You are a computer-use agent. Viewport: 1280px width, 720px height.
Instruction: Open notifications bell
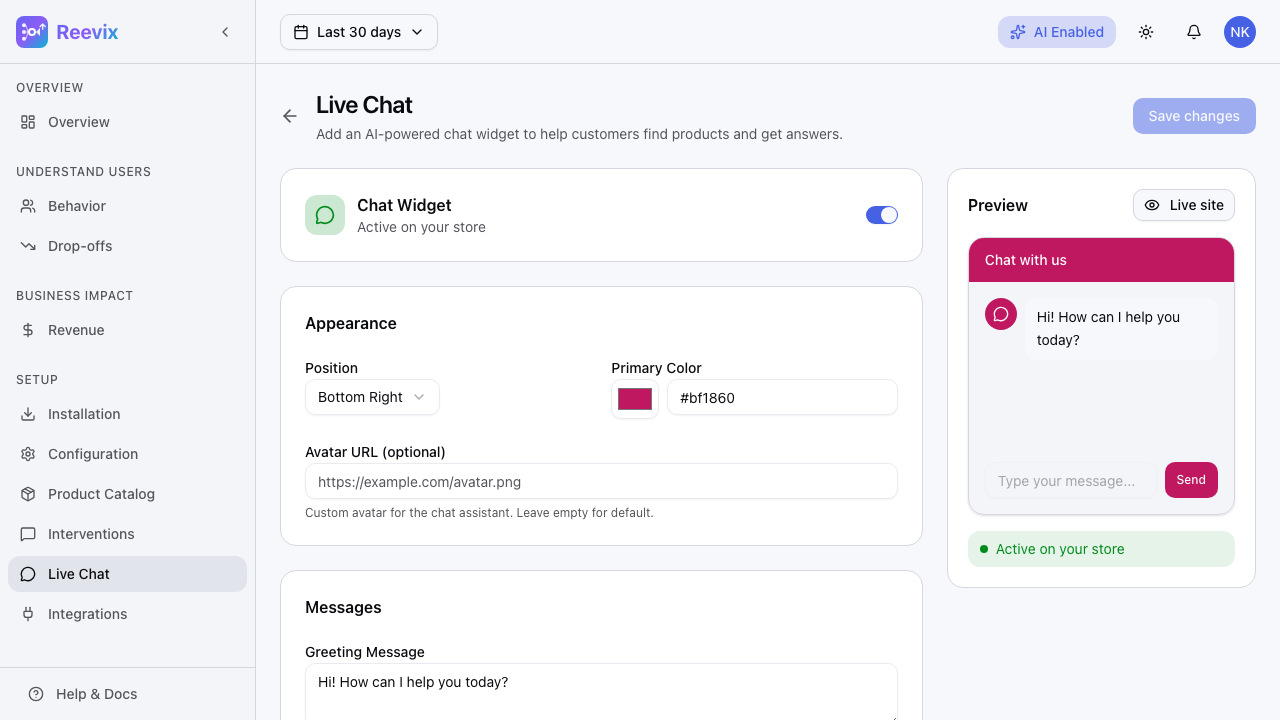[1194, 32]
